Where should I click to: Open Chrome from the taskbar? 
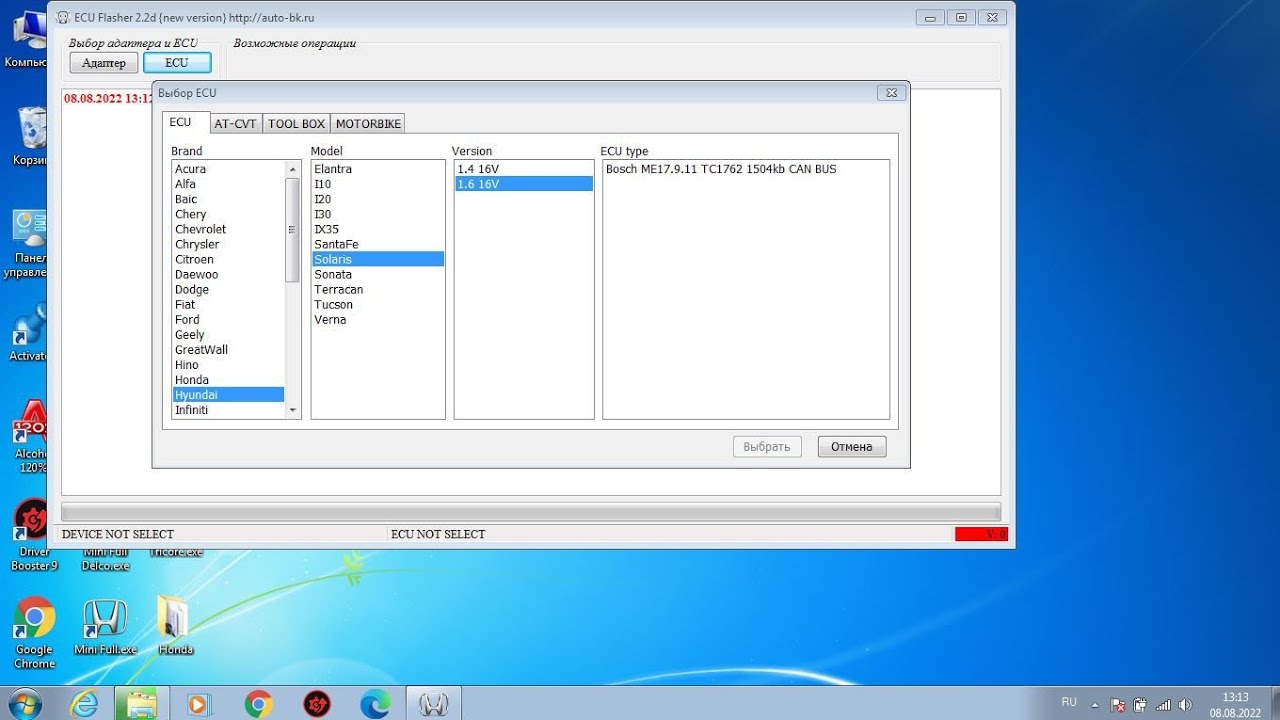(x=258, y=704)
